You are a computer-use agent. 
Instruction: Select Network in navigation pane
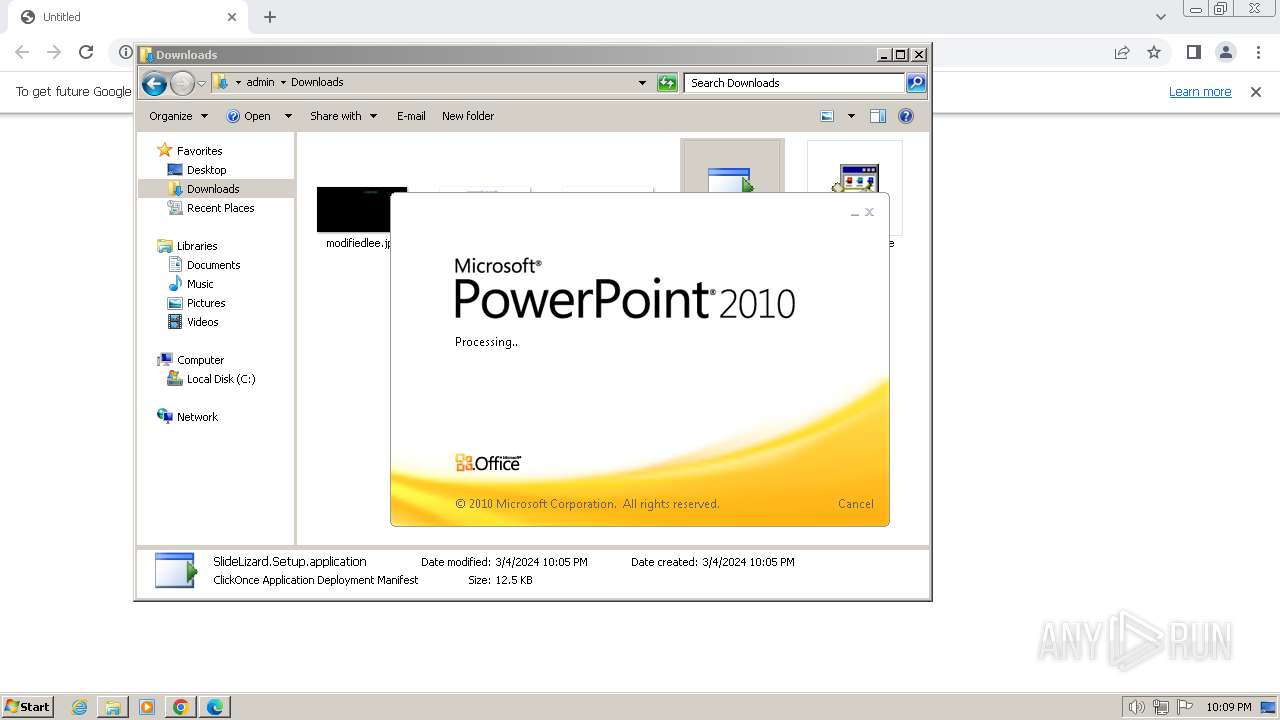(x=197, y=417)
